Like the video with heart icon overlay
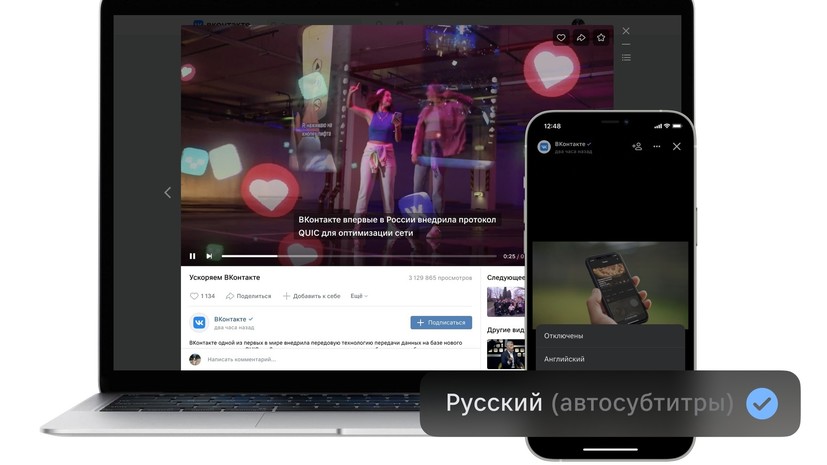This screenshot has height=465, width=827. (x=561, y=37)
